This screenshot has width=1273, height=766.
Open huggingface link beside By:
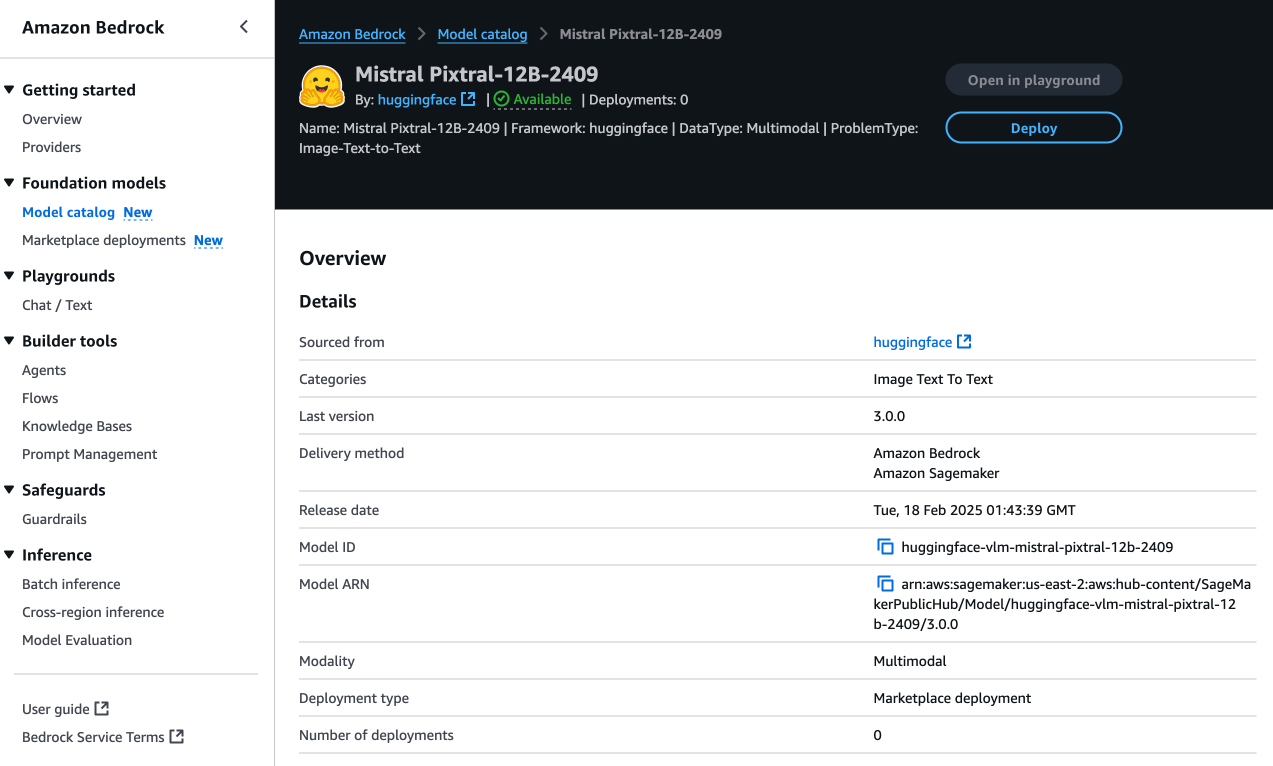click(417, 99)
